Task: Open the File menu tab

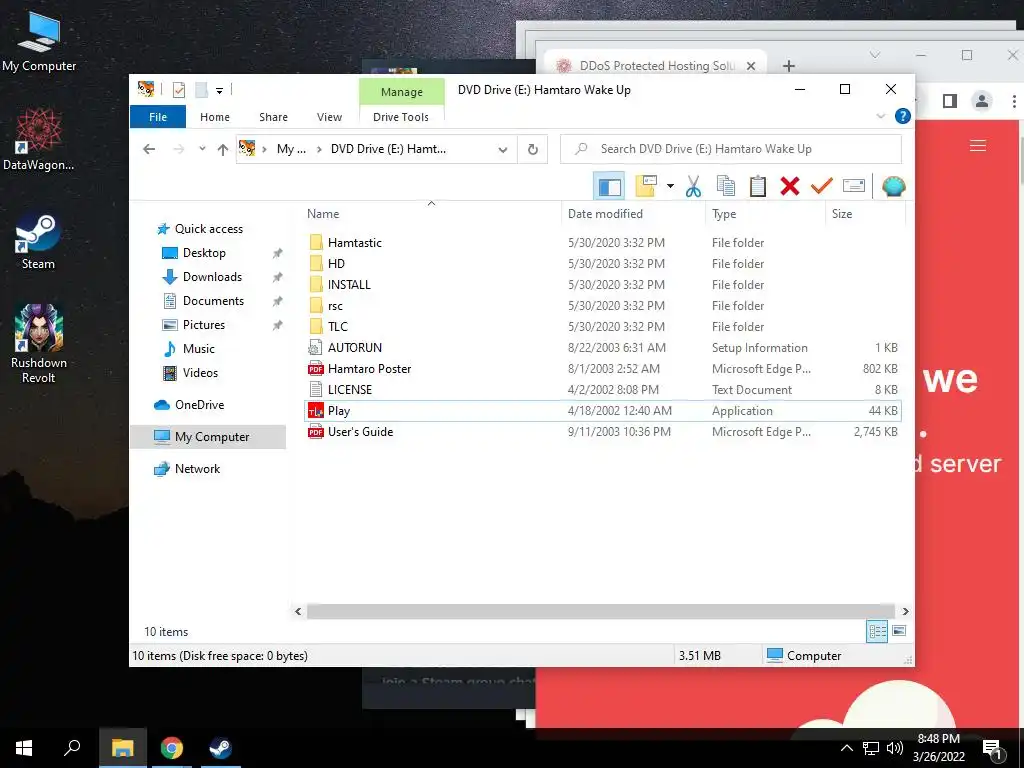Action: [158, 117]
